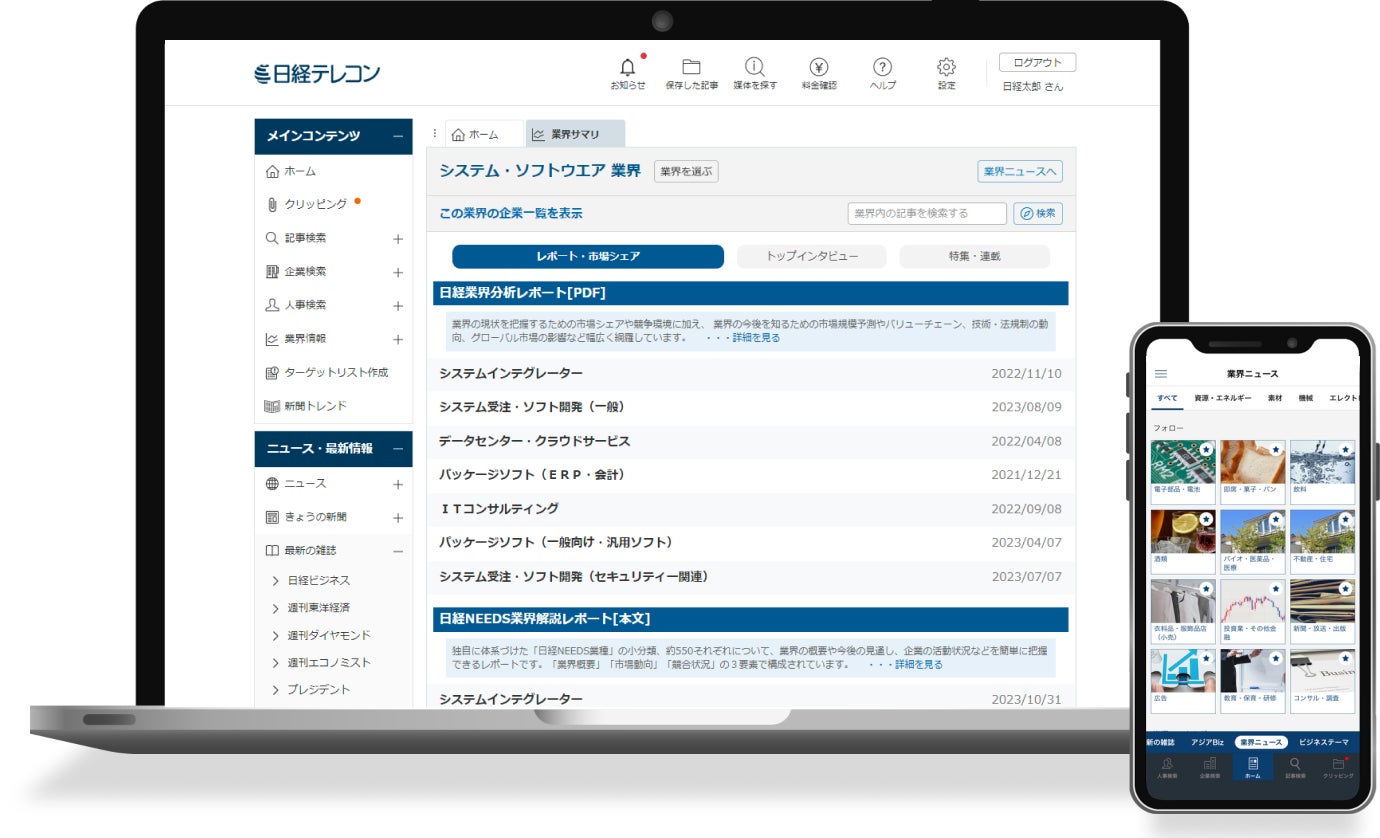Toggle follow star on 電子部品・電池 card
The image size is (1380, 838).
tap(1206, 451)
